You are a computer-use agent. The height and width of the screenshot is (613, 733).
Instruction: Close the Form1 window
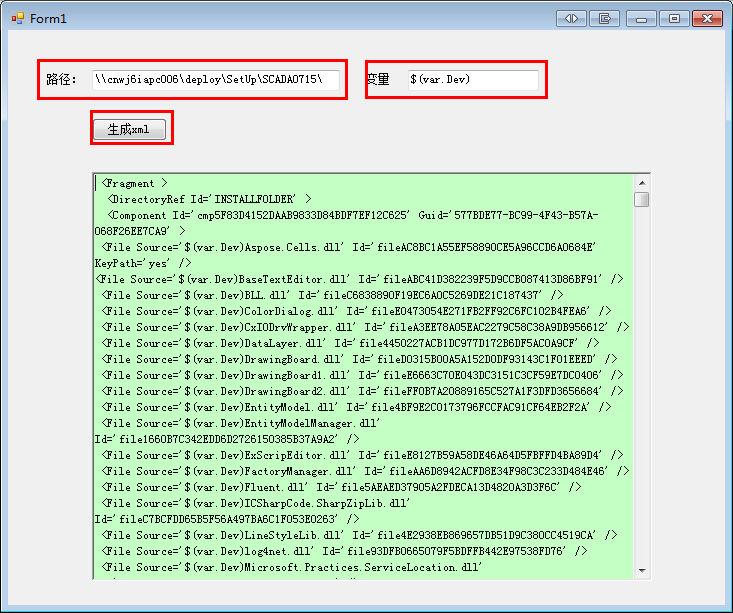click(x=707, y=19)
